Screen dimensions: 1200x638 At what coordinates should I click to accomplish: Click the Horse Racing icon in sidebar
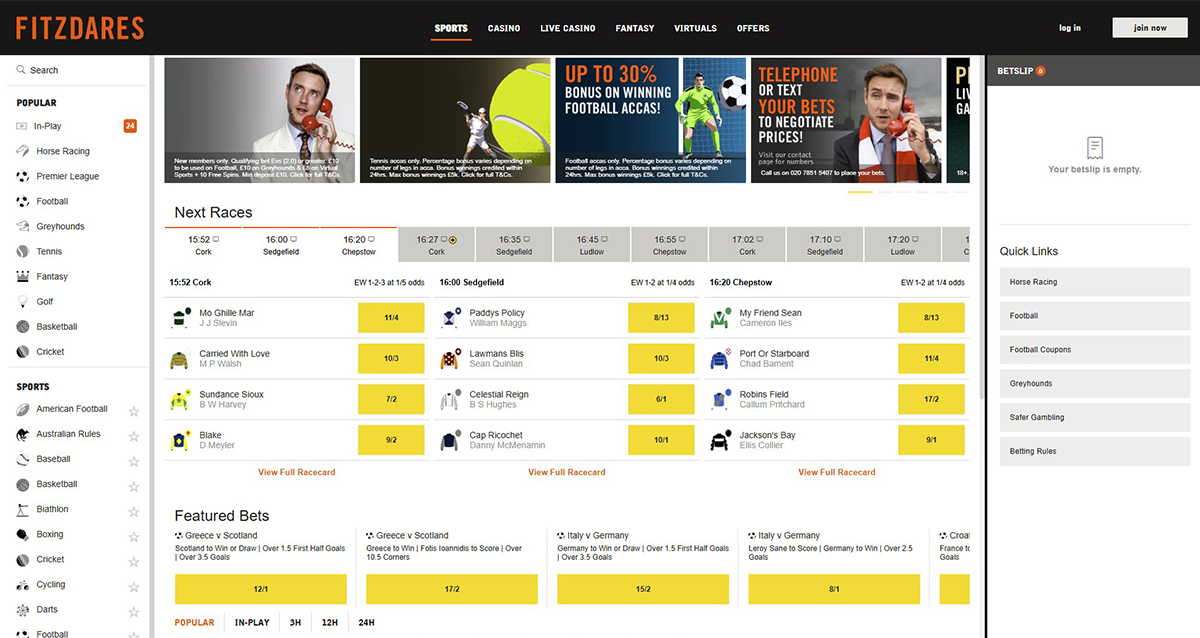(23, 151)
